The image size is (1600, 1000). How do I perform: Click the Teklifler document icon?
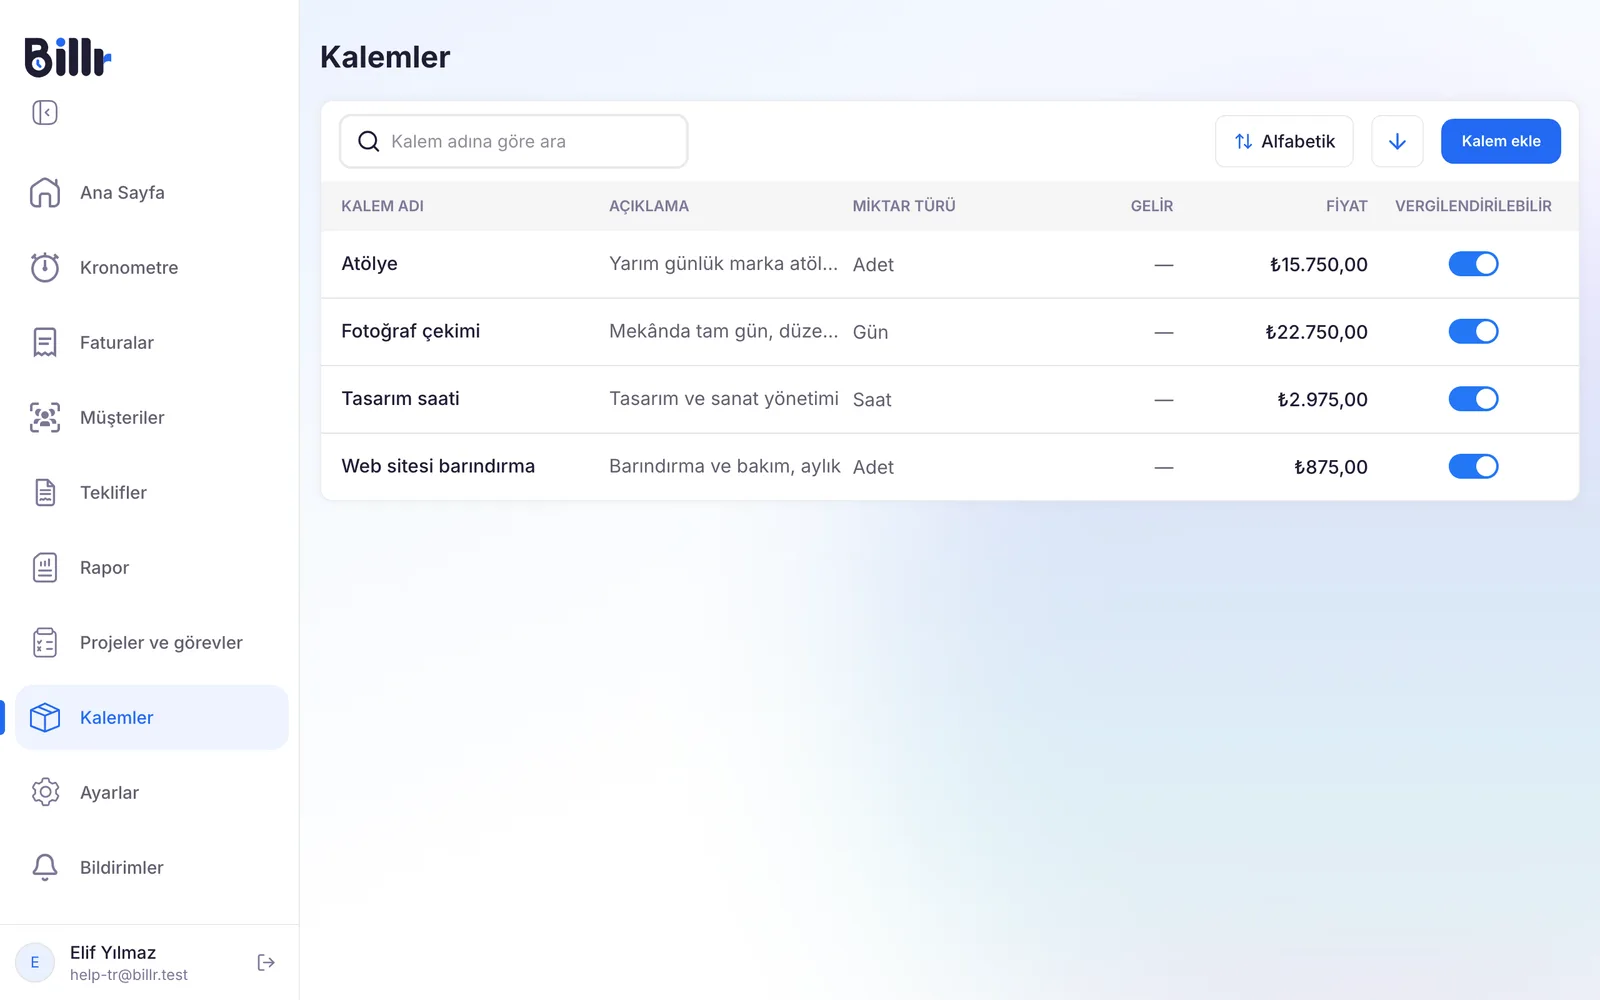click(45, 492)
